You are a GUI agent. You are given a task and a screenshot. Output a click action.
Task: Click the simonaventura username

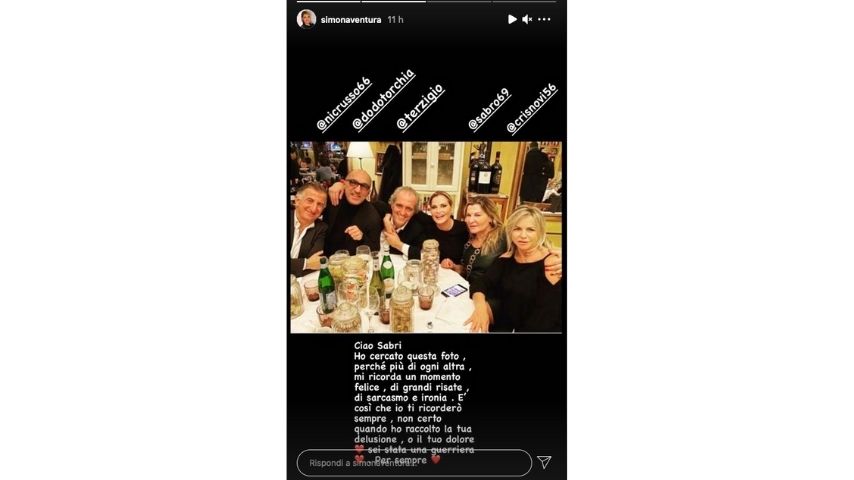point(351,20)
